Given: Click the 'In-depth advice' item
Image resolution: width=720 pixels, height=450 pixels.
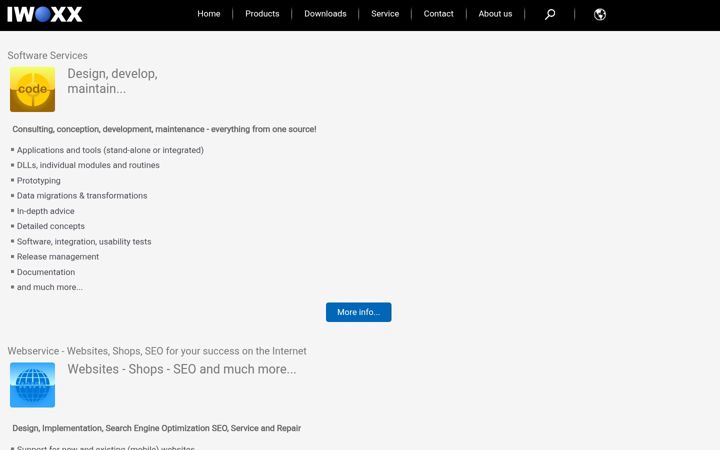Looking at the screenshot, I should tap(45, 211).
